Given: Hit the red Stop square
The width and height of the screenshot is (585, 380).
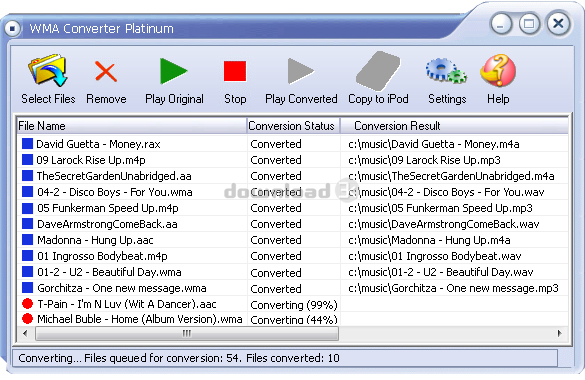Looking at the screenshot, I should click(235, 71).
